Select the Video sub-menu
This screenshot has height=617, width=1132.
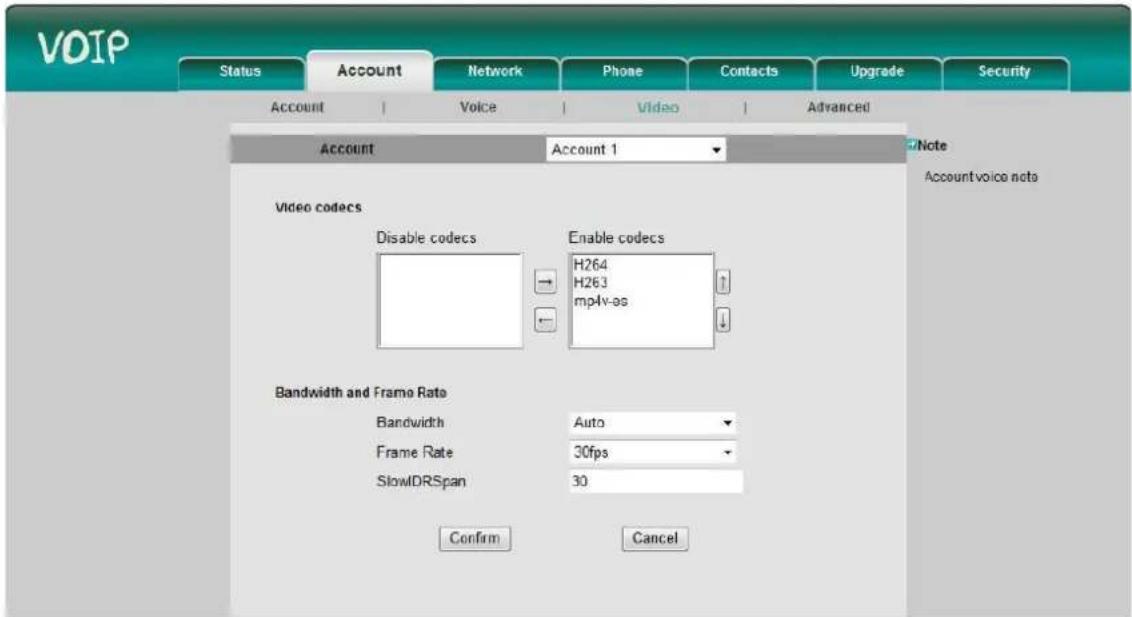click(x=658, y=108)
